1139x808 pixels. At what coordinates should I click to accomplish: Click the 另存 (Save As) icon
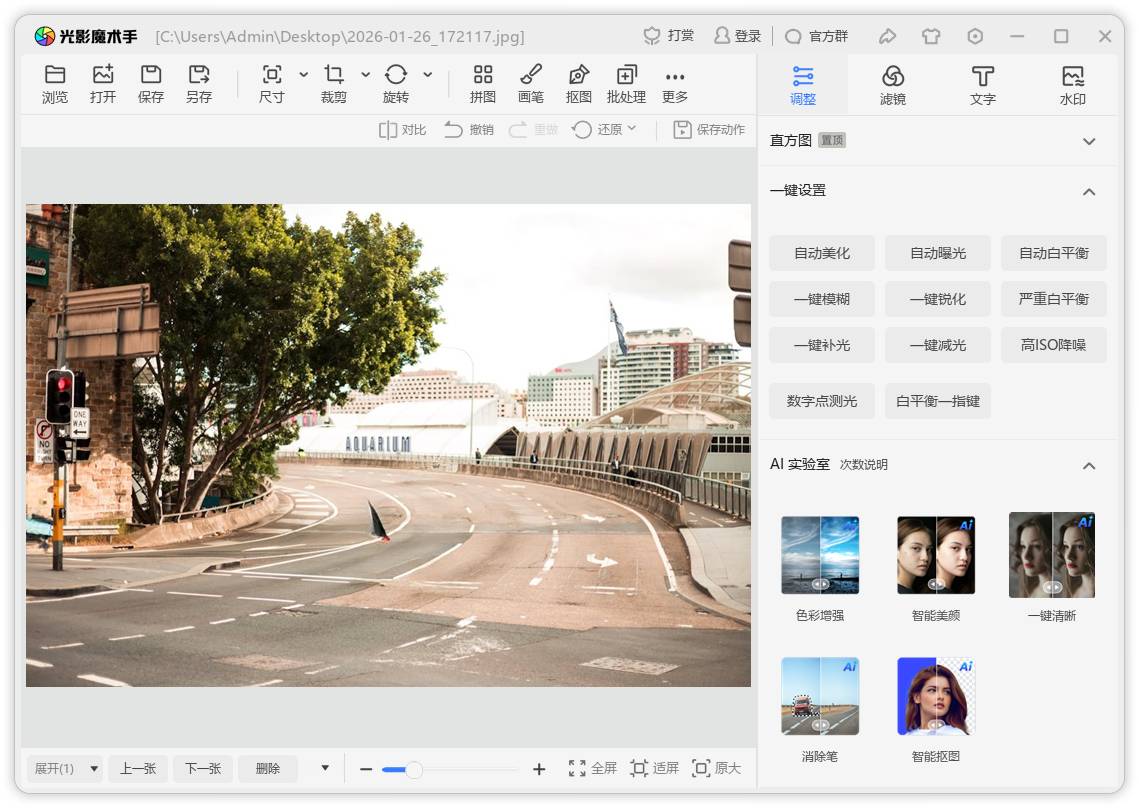(x=199, y=75)
